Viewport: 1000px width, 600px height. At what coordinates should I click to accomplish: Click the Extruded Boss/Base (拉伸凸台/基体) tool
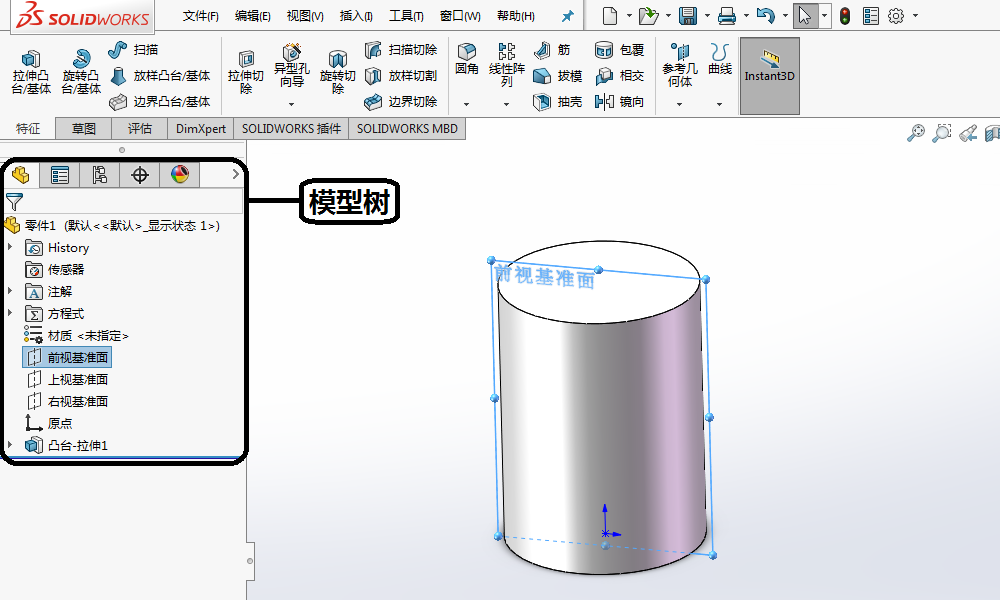[31, 72]
